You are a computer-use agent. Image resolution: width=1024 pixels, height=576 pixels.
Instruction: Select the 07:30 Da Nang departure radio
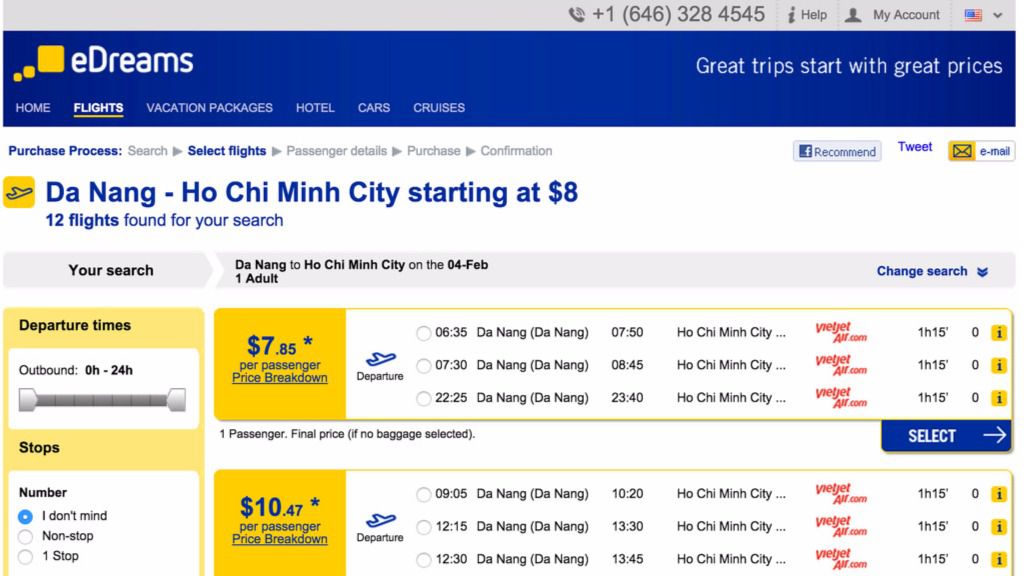pos(424,366)
